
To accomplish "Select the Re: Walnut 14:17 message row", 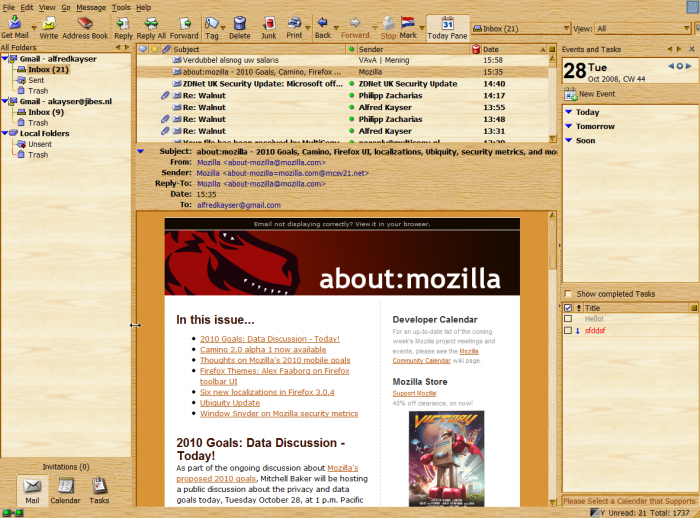I will pos(342,96).
